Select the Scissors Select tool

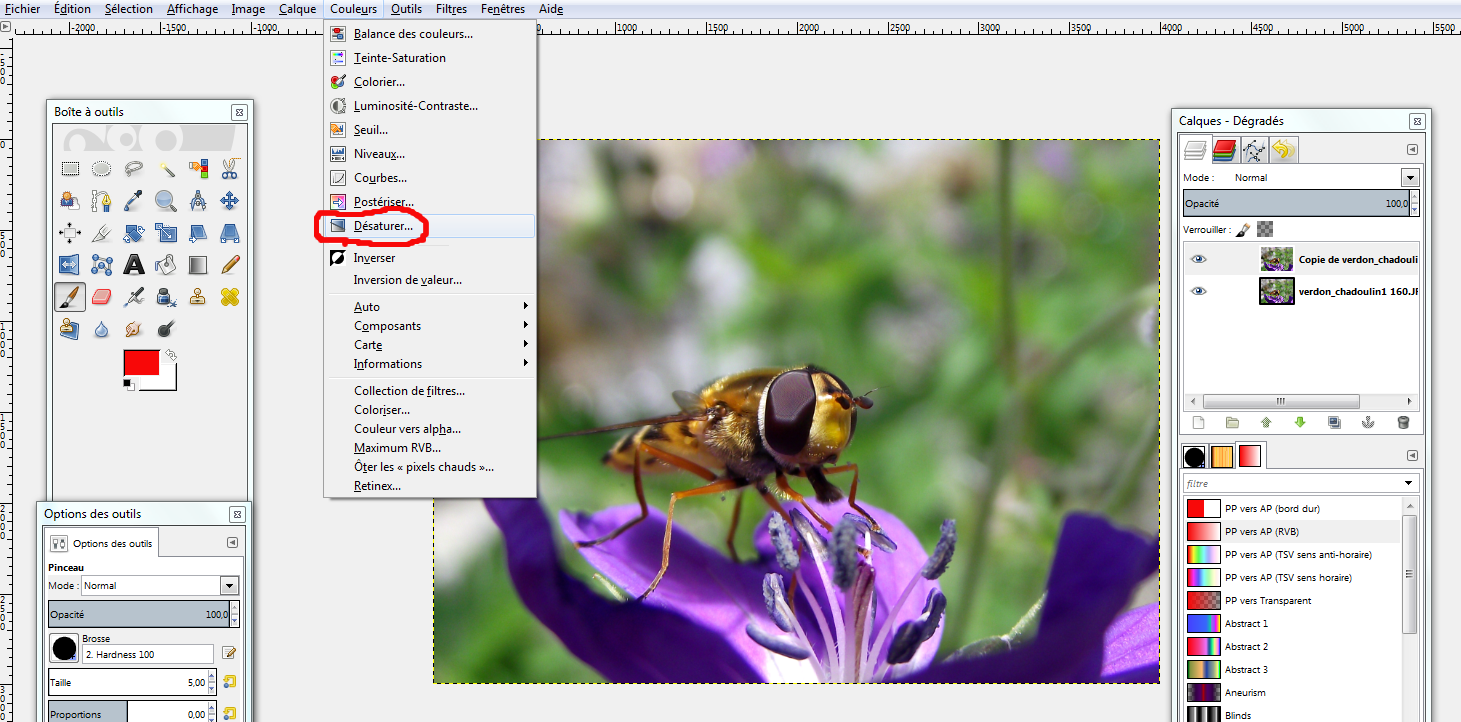pos(230,169)
